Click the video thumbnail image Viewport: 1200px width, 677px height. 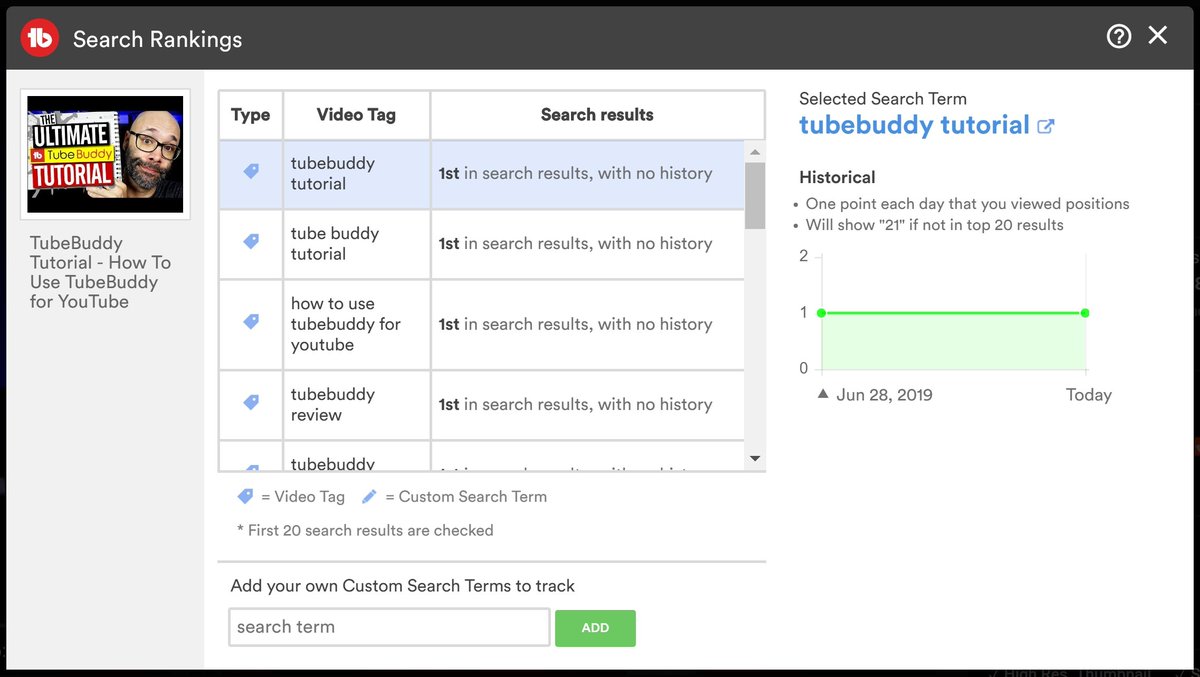click(105, 154)
